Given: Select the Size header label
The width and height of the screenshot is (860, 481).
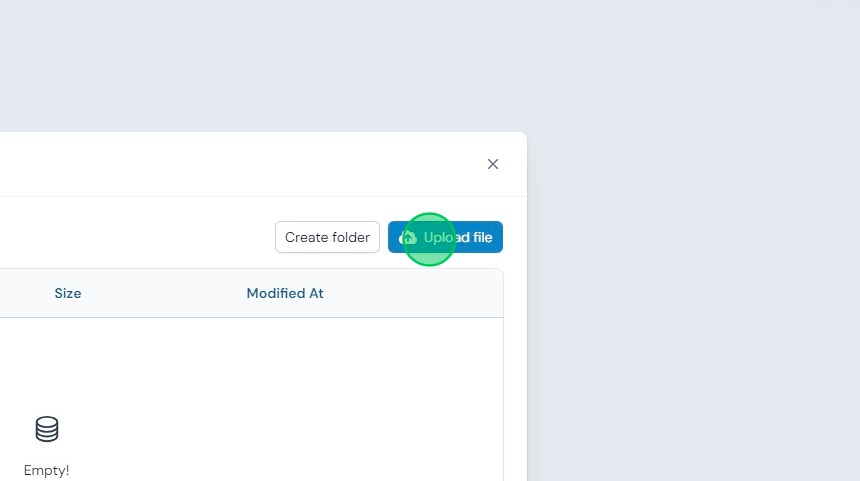Looking at the screenshot, I should (68, 293).
